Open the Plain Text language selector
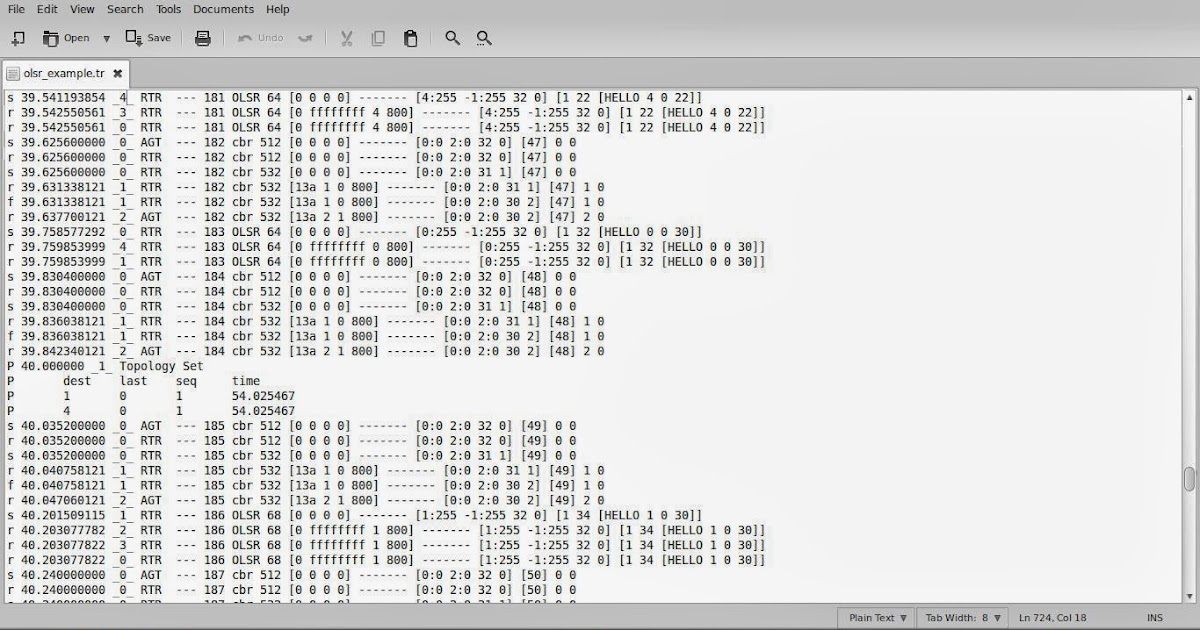Screen dimensions: 1200x630 coord(875,617)
